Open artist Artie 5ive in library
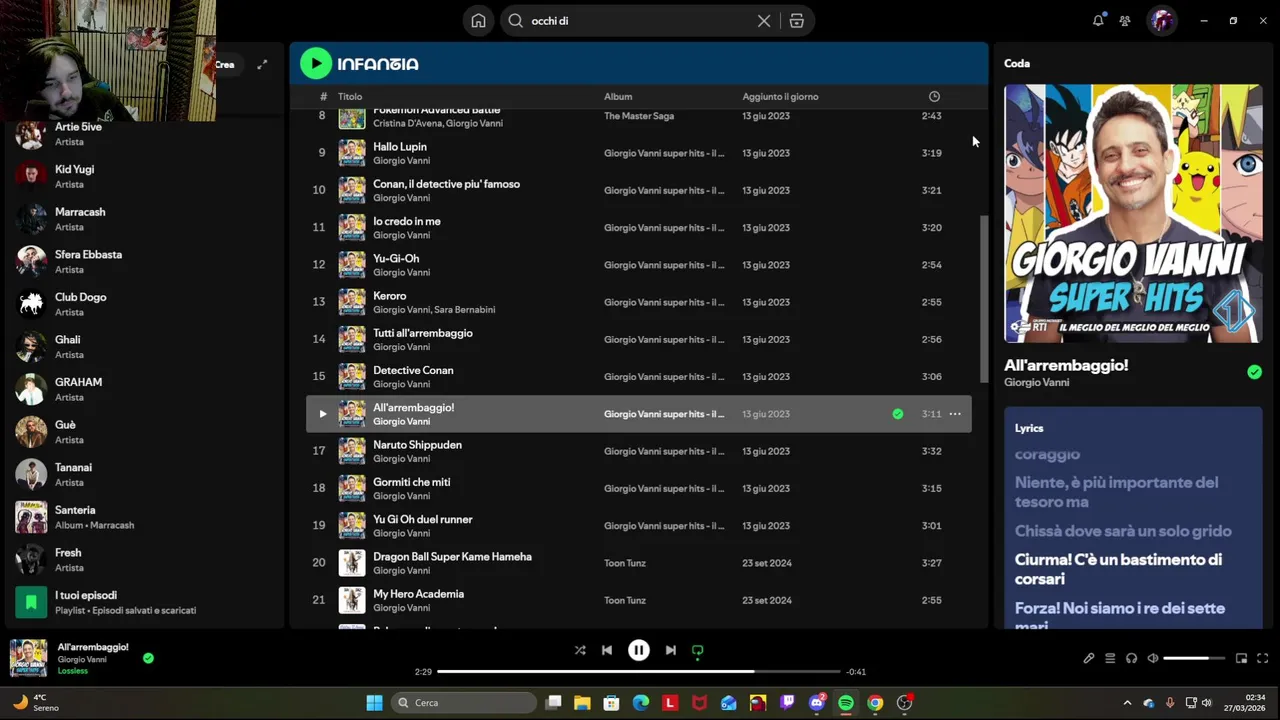 (x=145, y=134)
